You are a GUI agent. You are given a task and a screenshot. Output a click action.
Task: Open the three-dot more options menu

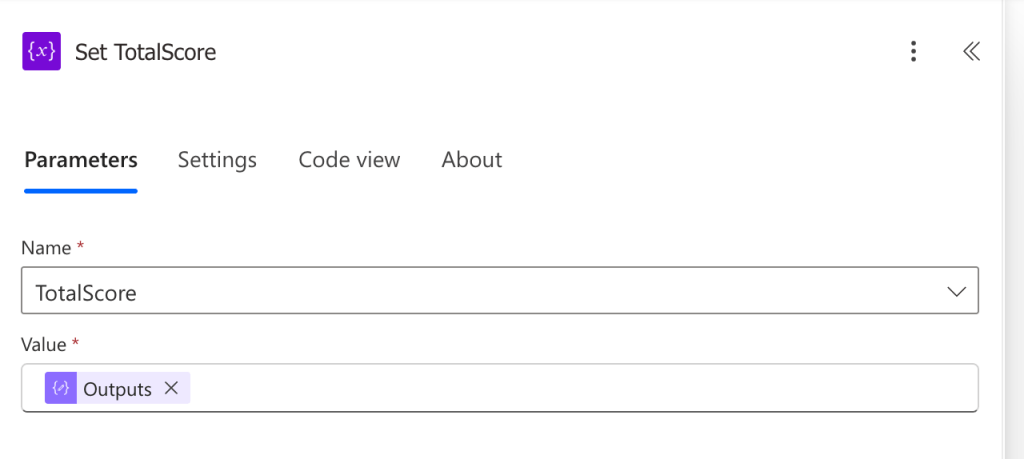pos(913,52)
